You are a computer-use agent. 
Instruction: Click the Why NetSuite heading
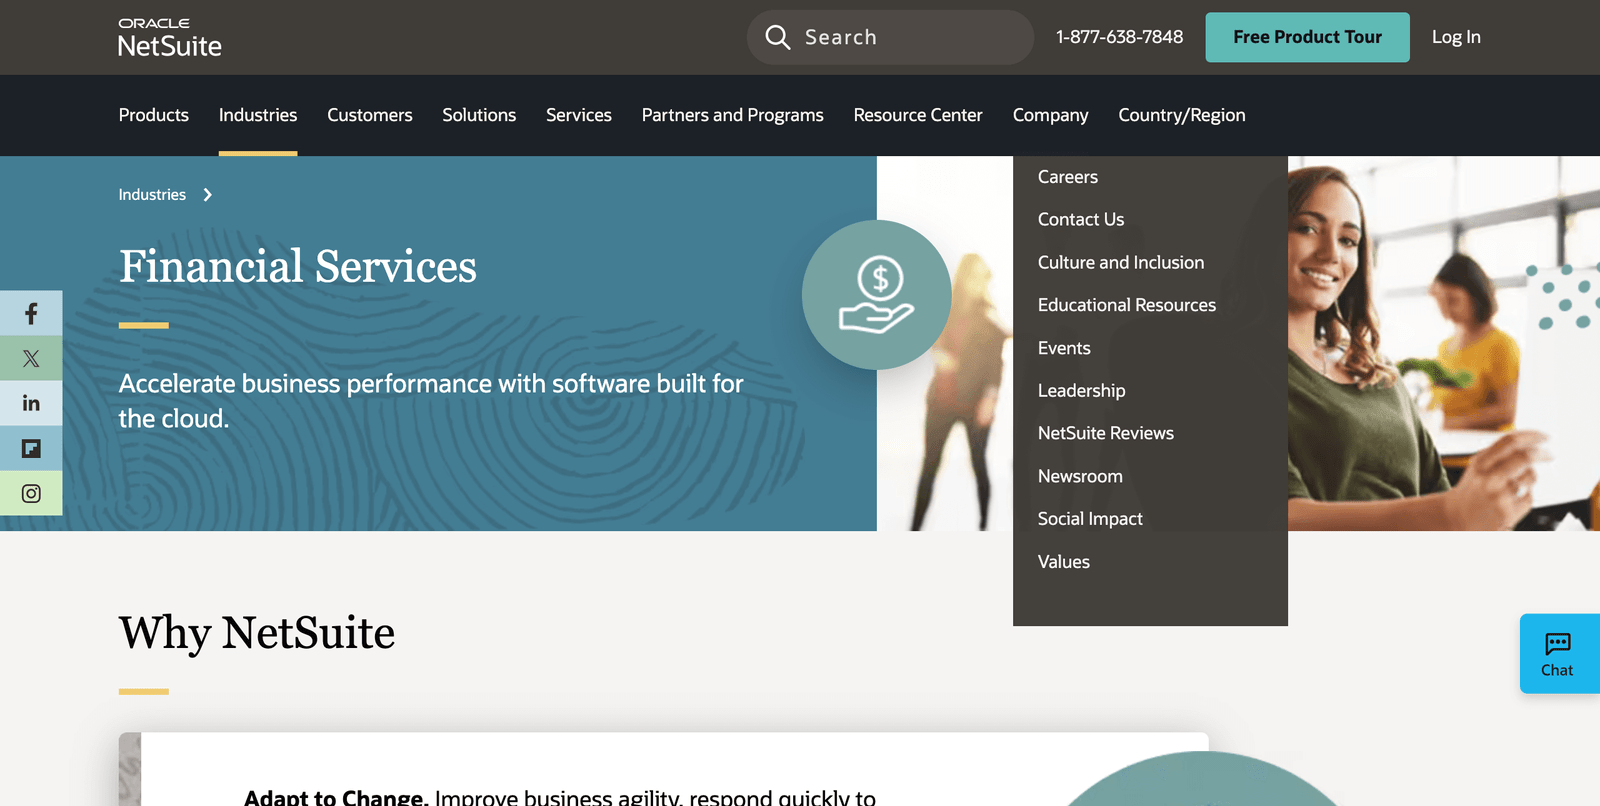click(257, 633)
